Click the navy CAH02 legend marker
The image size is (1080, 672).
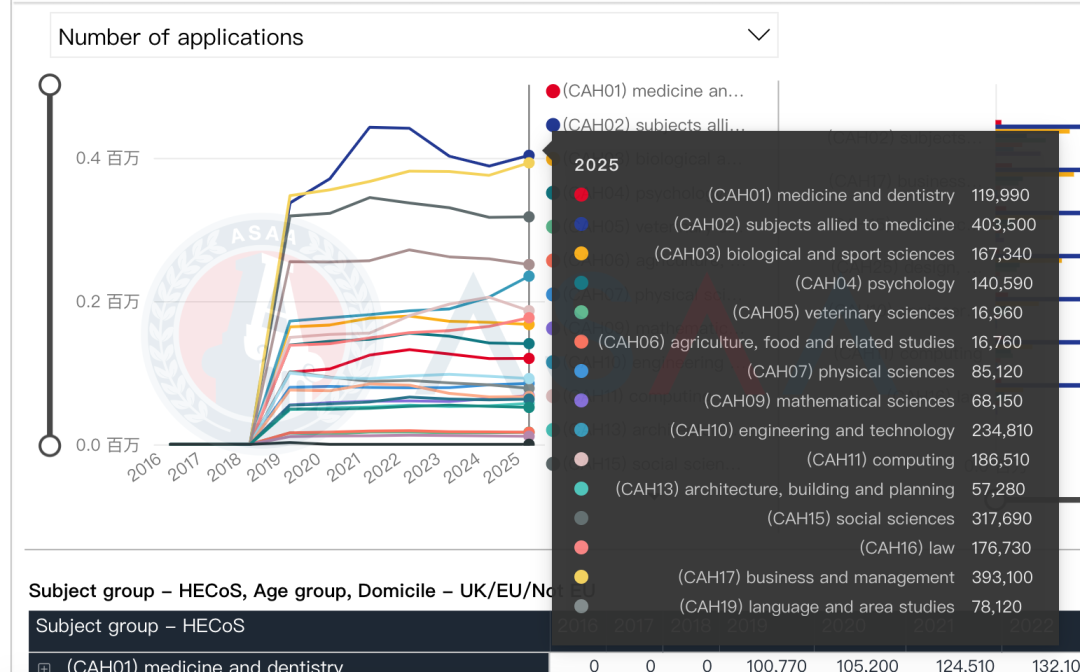coord(552,125)
